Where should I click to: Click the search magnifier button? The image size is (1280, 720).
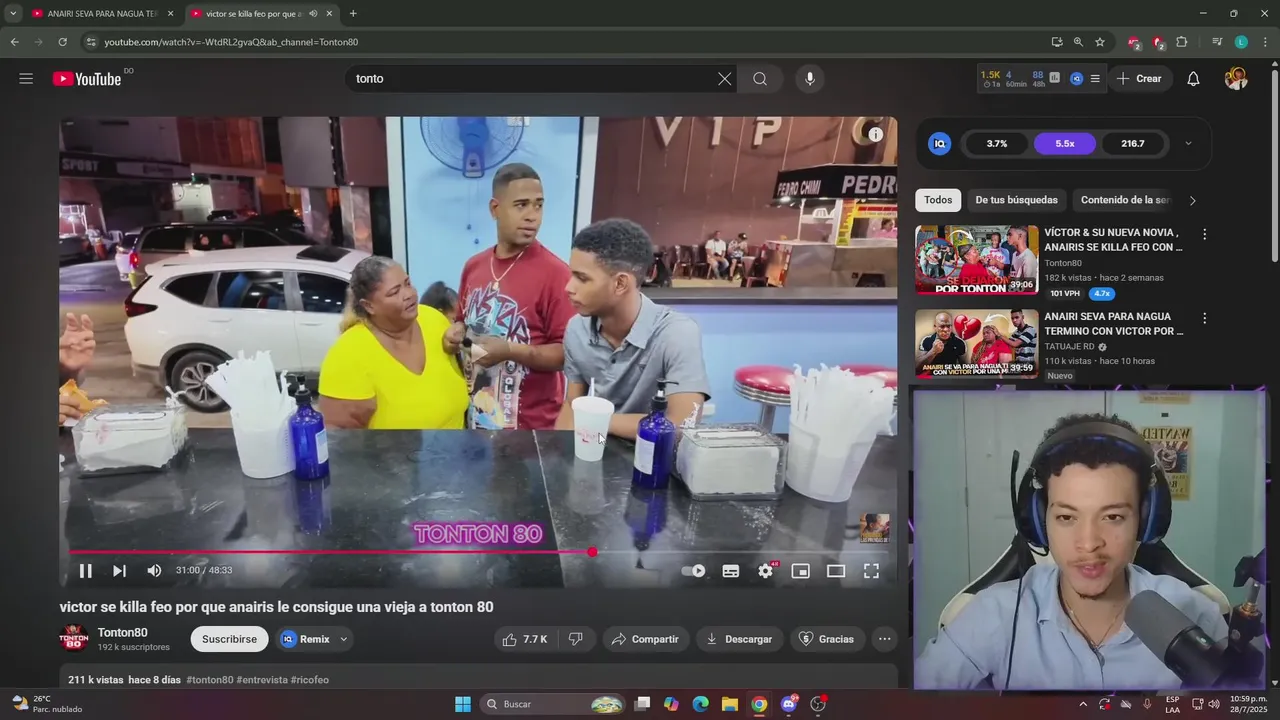pyautogui.click(x=760, y=79)
